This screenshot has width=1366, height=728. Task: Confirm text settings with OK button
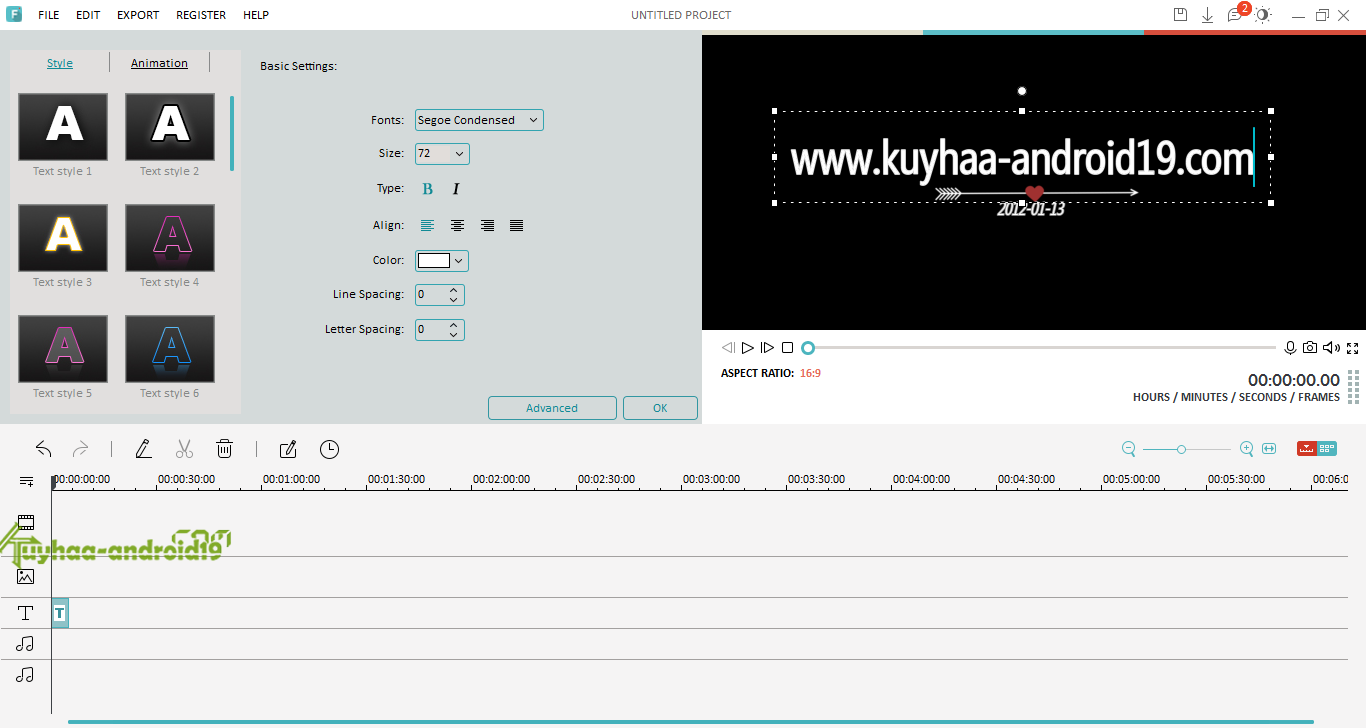pos(660,408)
